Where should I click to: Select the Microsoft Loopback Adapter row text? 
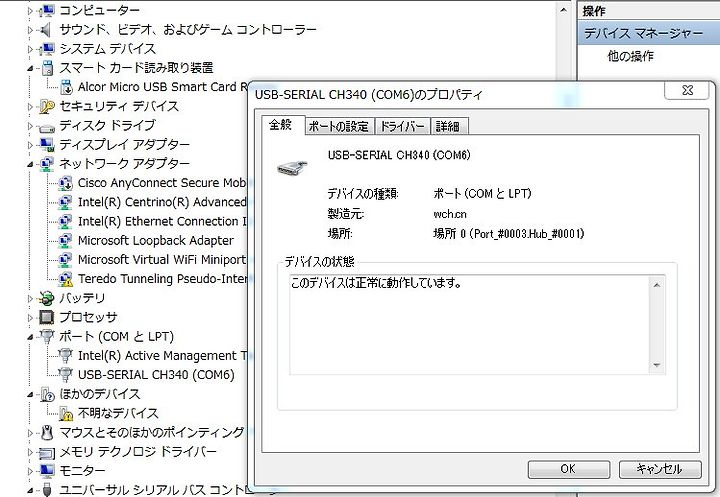coord(156,241)
